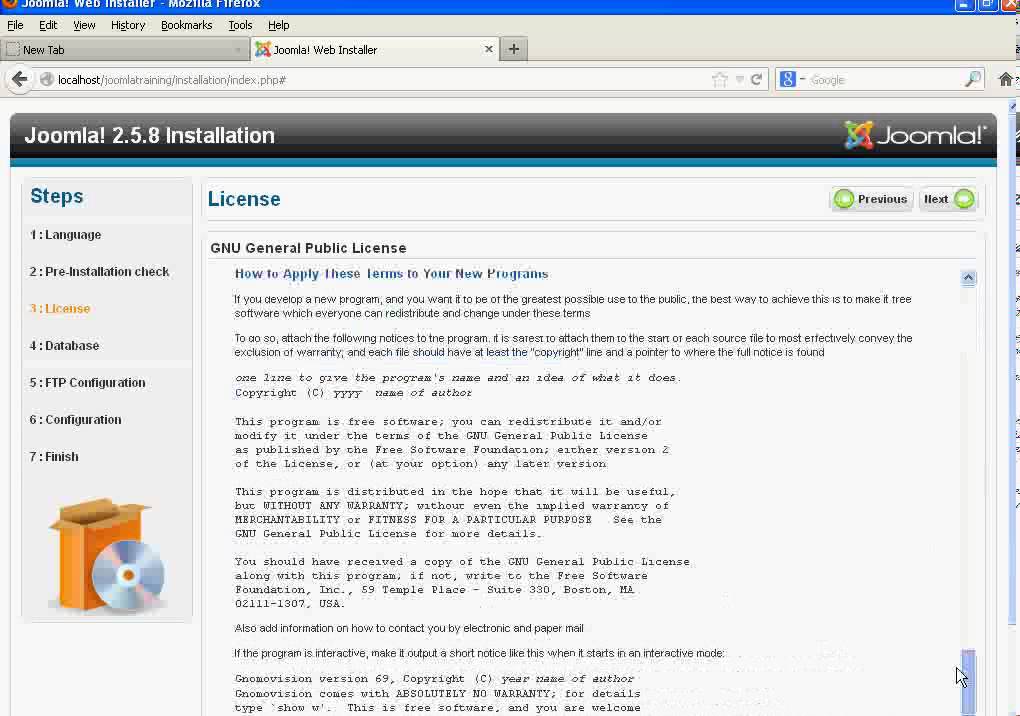
Task: Click the License page heading
Action: point(244,199)
